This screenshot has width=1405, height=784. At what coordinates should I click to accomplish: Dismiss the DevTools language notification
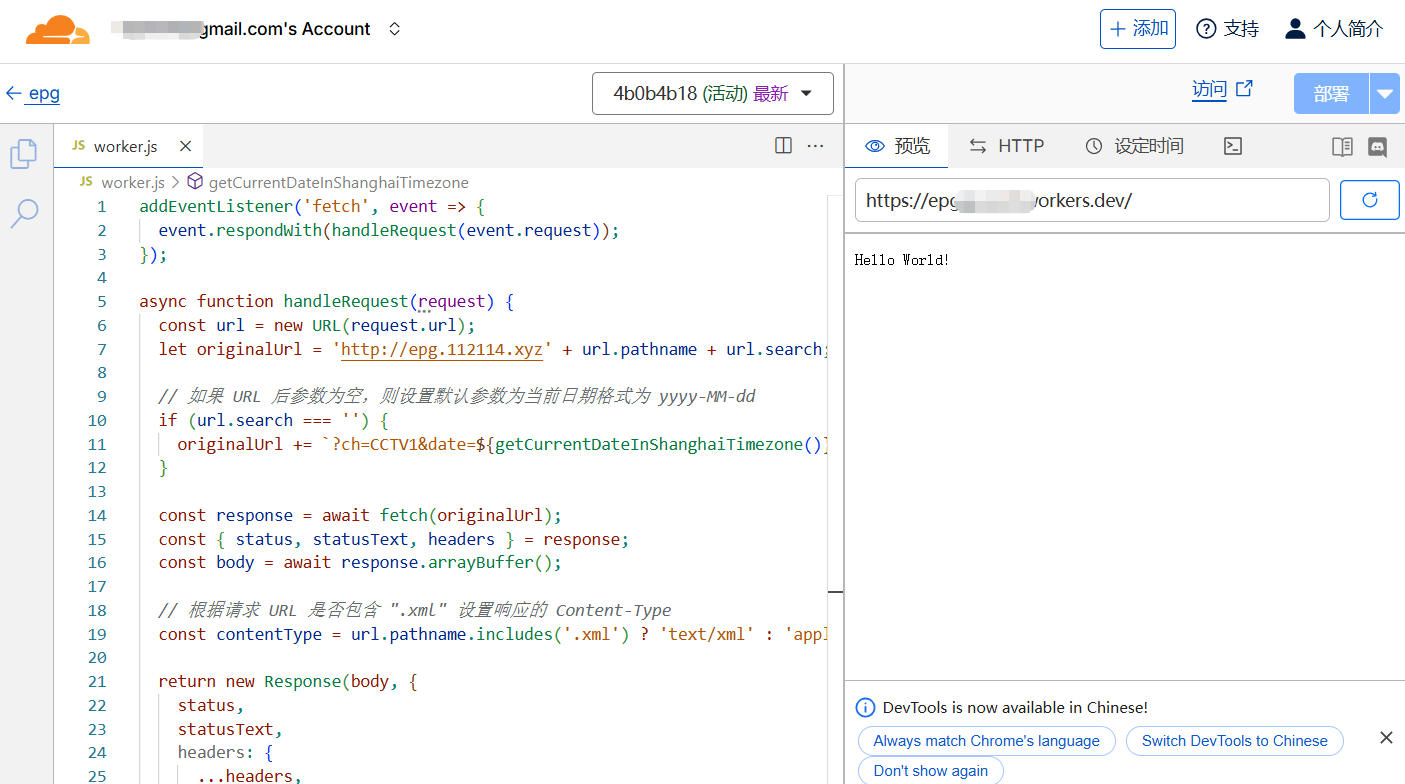point(1386,738)
